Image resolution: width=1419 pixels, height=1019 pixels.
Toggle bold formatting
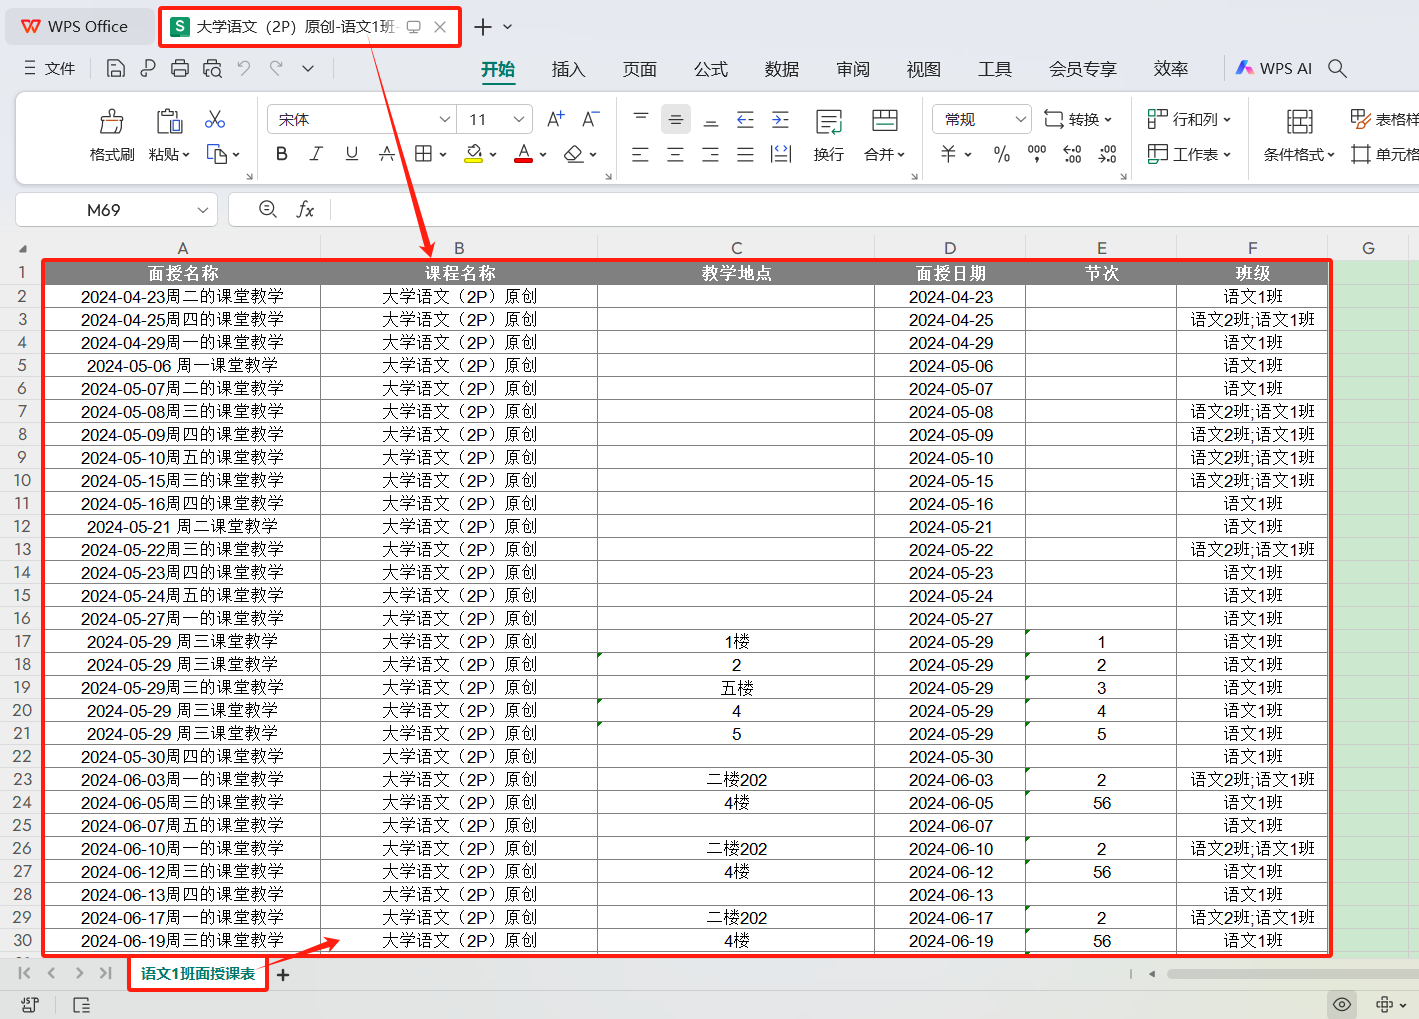click(281, 154)
